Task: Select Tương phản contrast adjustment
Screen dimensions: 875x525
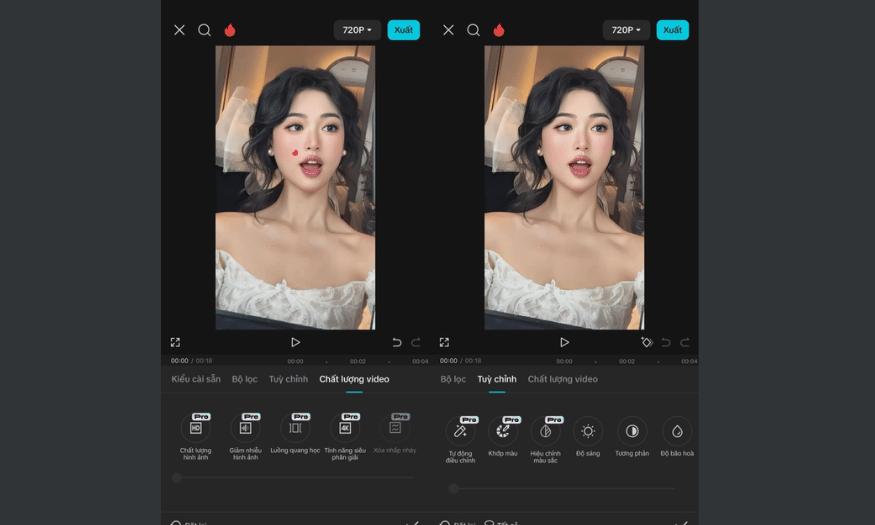Action: (x=632, y=437)
